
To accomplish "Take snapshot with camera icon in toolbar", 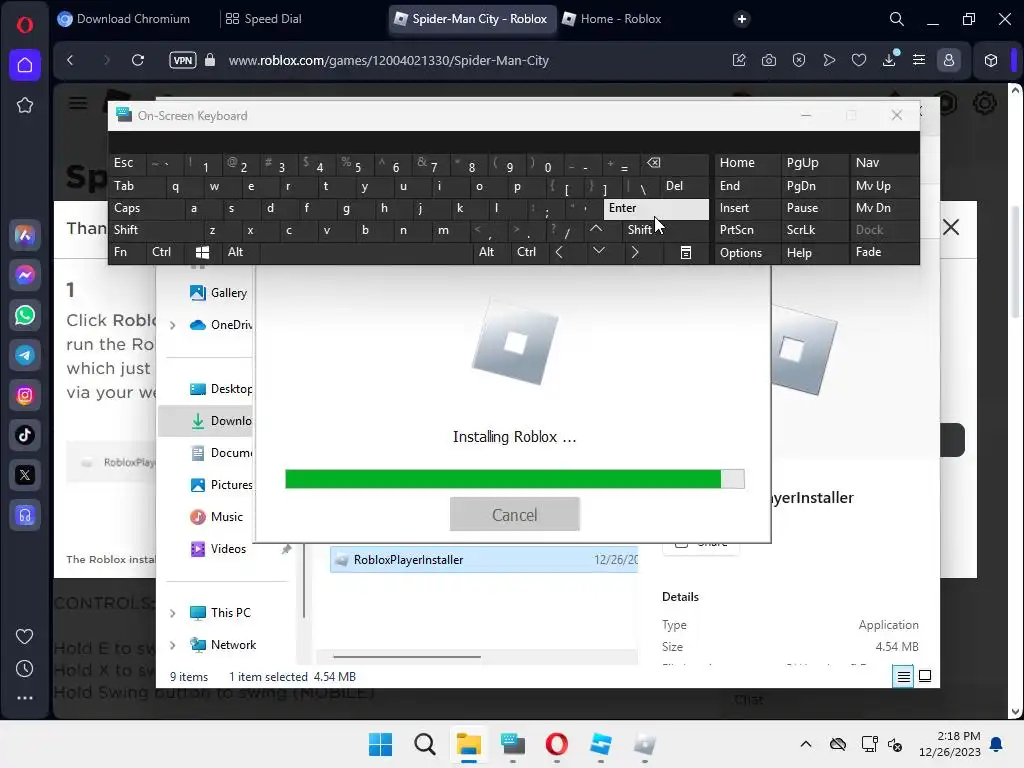I will [x=769, y=60].
